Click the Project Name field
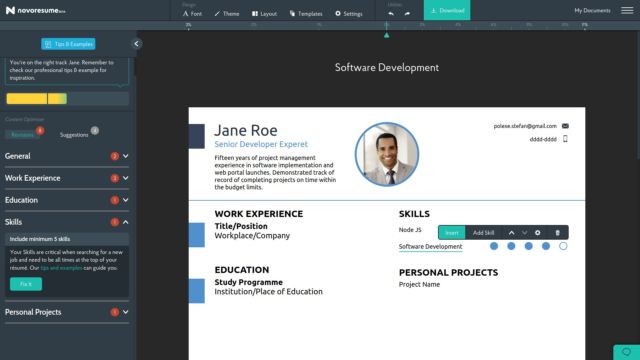Screen dimensions: 640x360 (419, 284)
